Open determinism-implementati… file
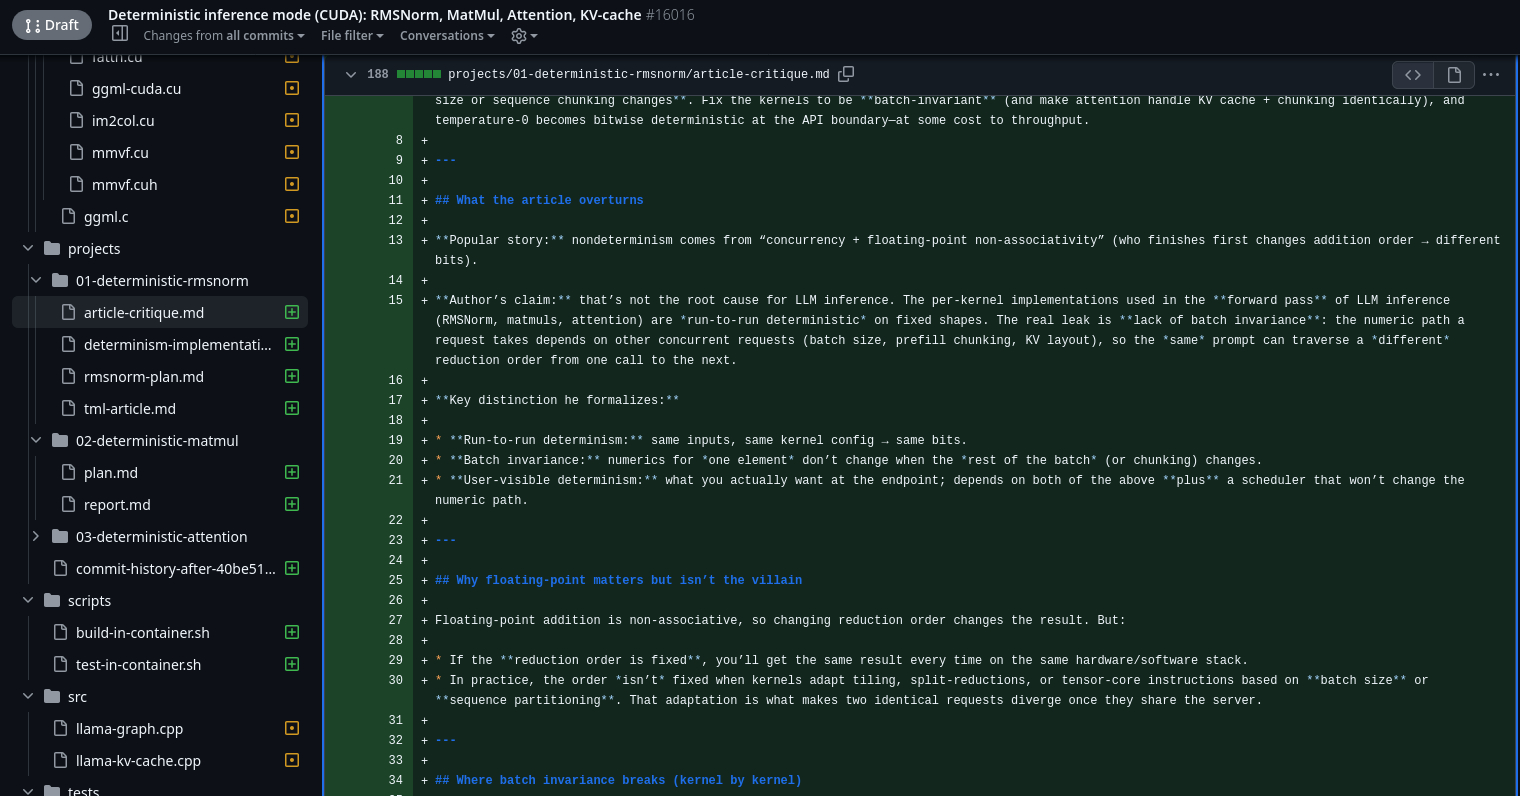Screen dimensions: 1520x796 coord(178,345)
